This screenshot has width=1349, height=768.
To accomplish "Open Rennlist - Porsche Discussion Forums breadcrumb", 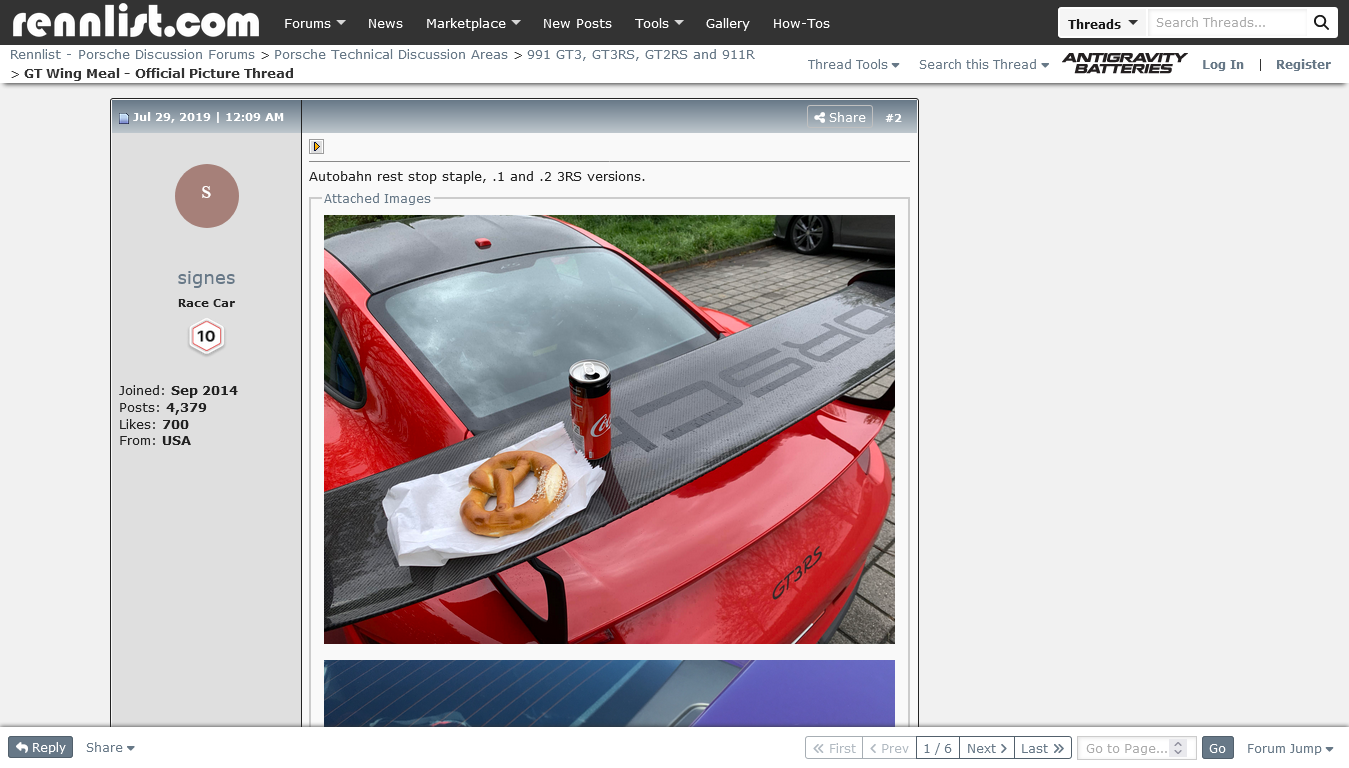I will (132, 55).
